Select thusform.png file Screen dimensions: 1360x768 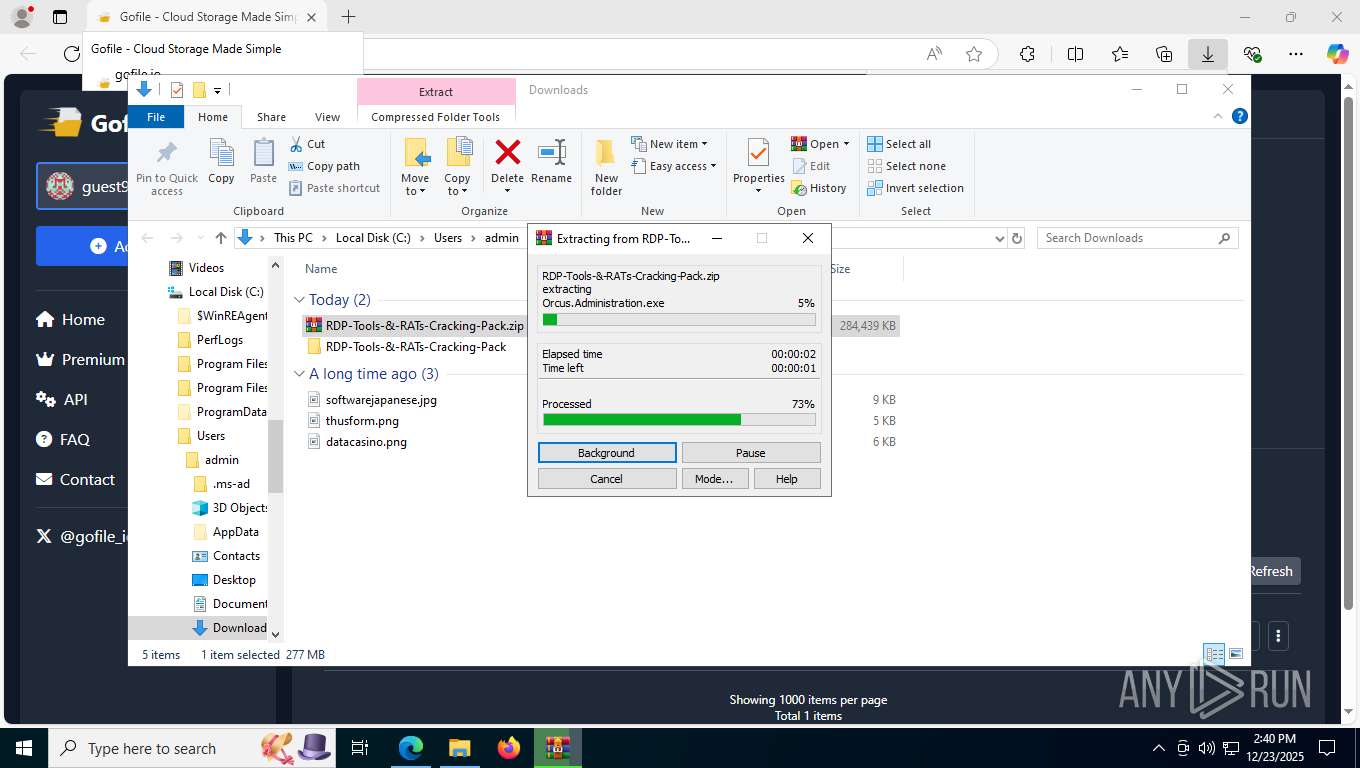(x=362, y=421)
